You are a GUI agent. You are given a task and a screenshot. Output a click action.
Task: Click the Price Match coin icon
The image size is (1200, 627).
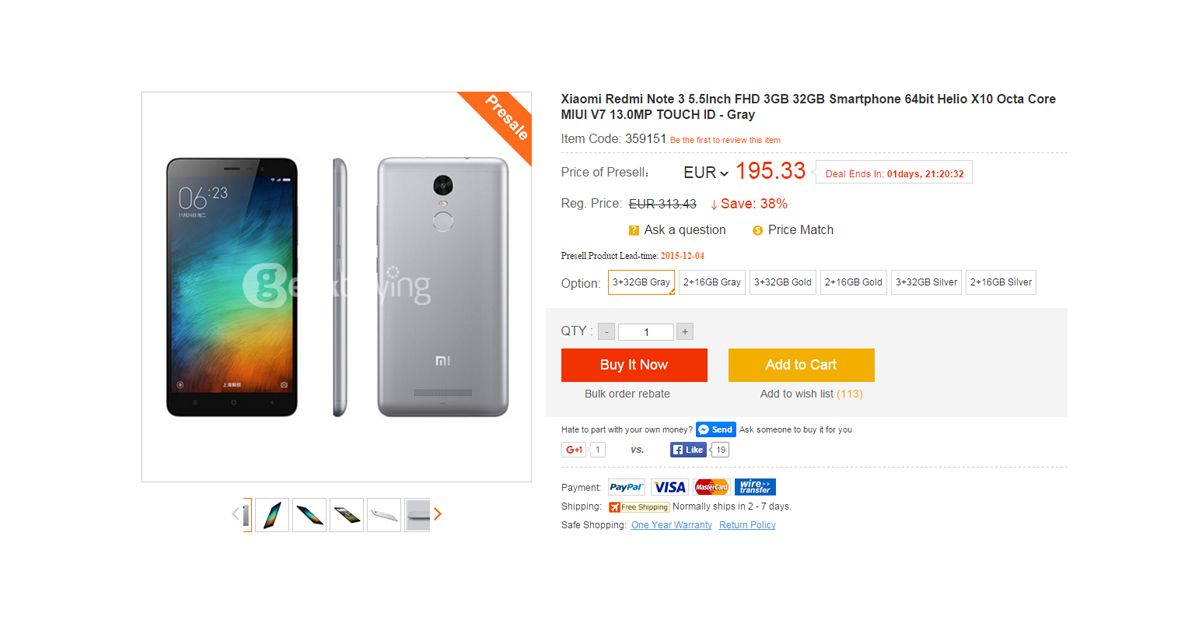click(x=757, y=229)
